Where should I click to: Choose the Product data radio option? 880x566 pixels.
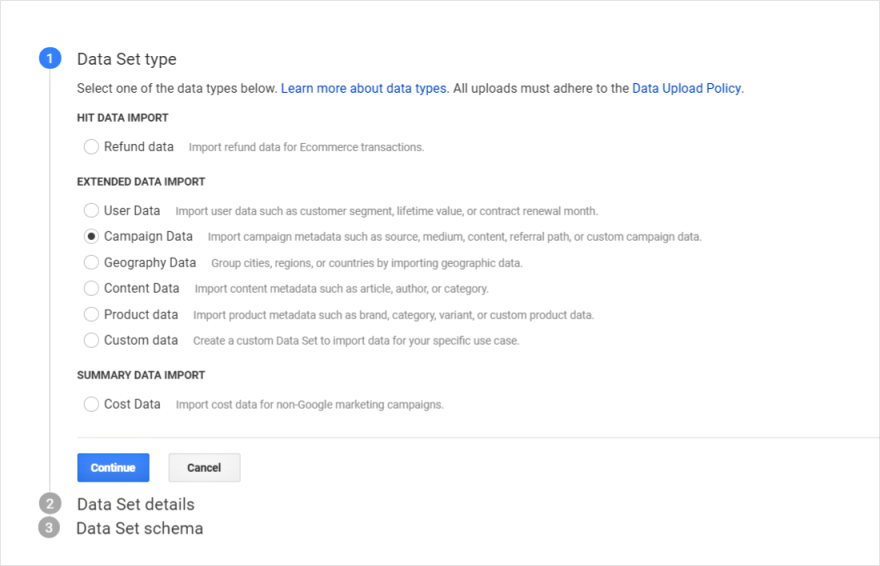tap(91, 314)
